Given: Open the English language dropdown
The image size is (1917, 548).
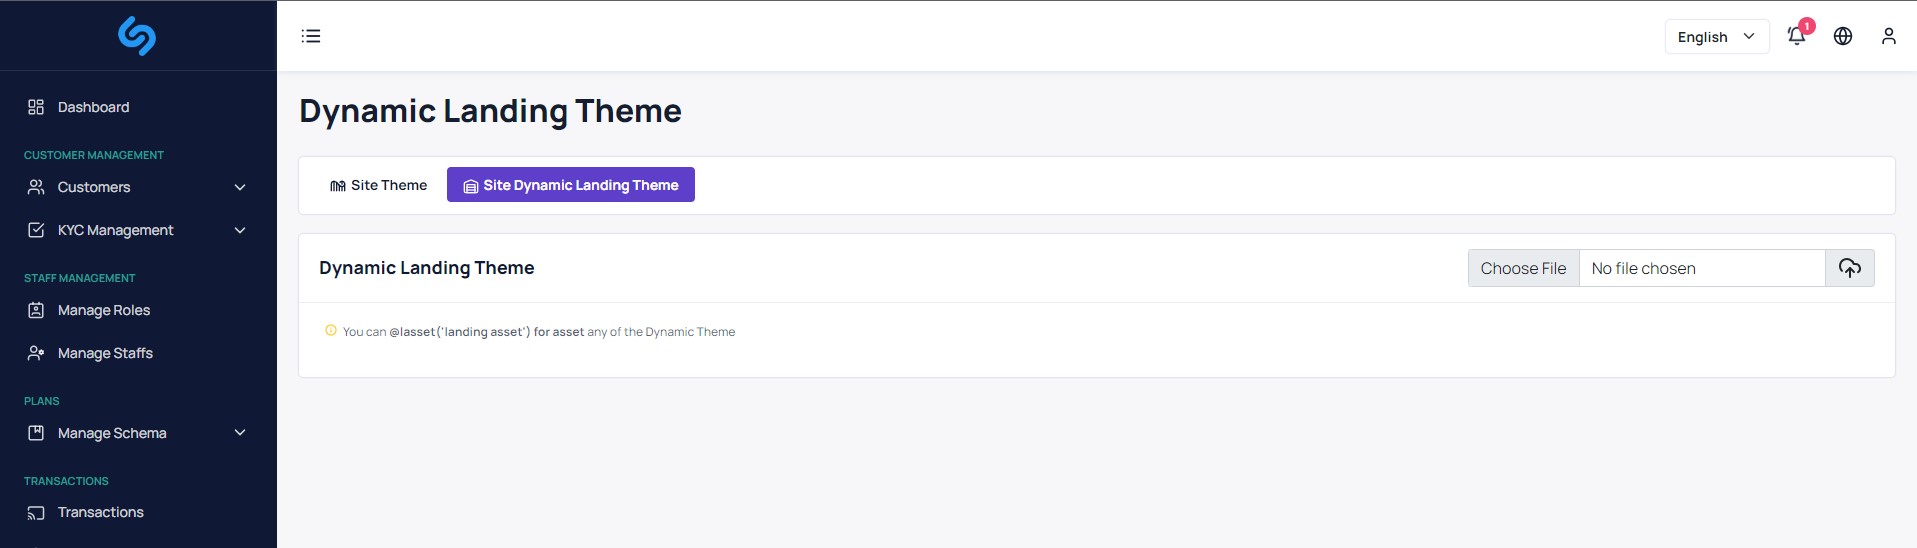Looking at the screenshot, I should click(1716, 37).
